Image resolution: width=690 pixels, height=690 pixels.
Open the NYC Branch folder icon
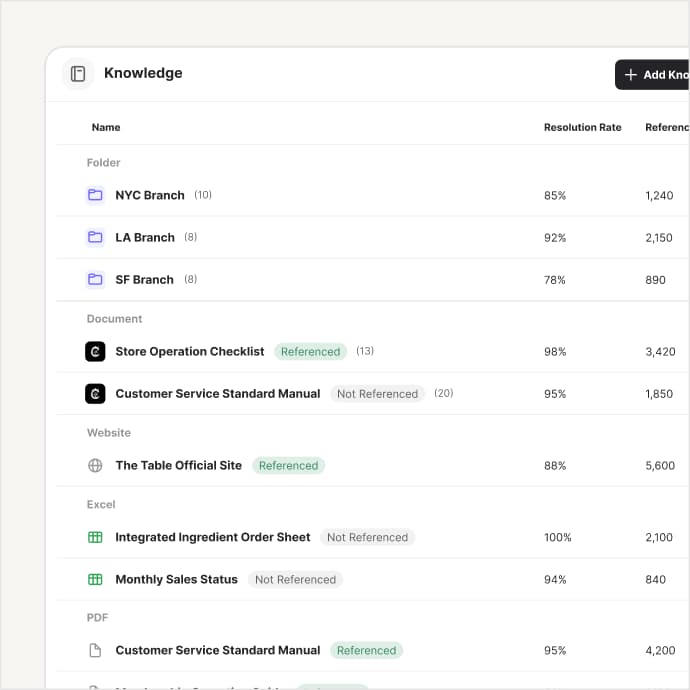(x=95, y=195)
